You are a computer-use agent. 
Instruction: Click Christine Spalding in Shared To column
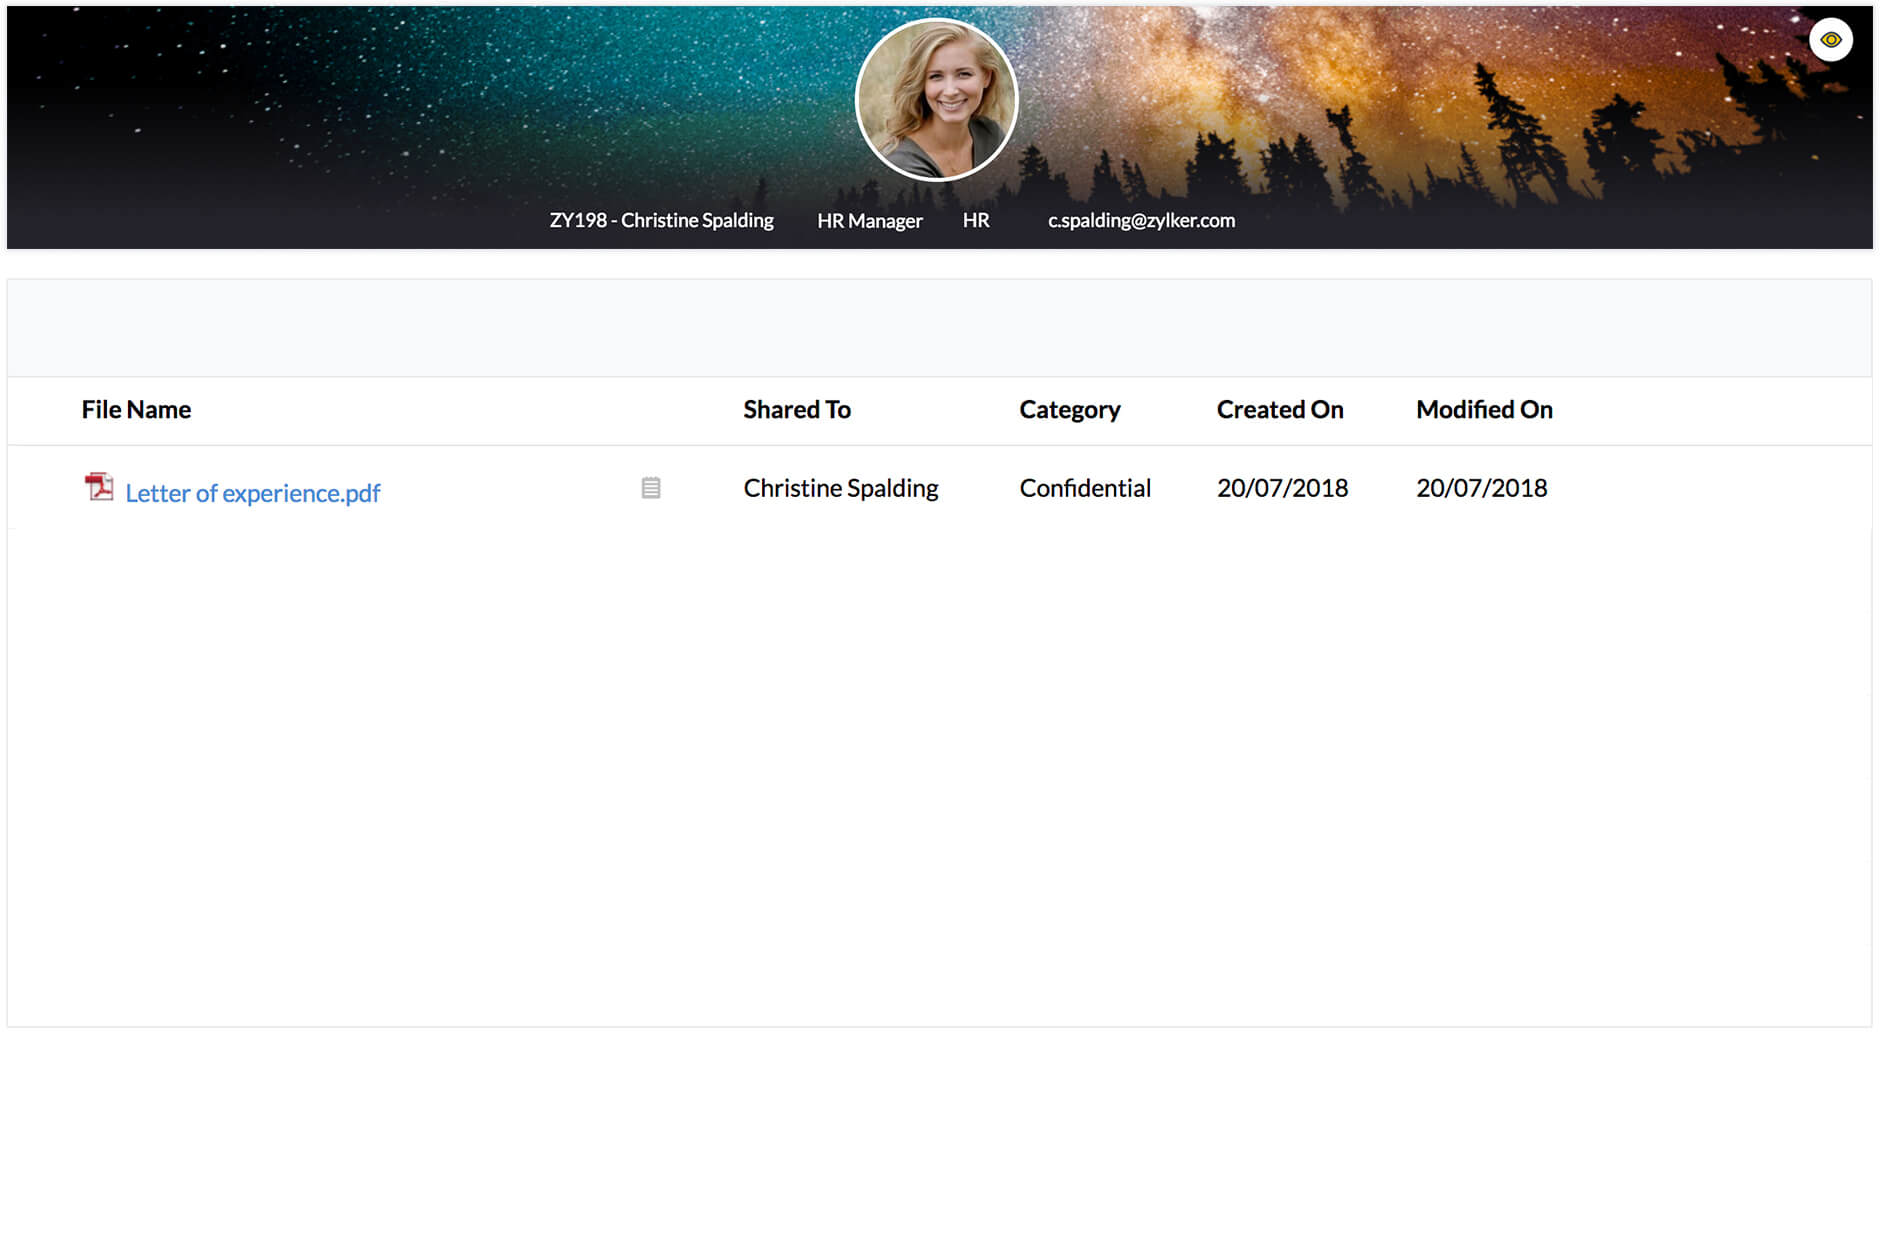coord(840,488)
